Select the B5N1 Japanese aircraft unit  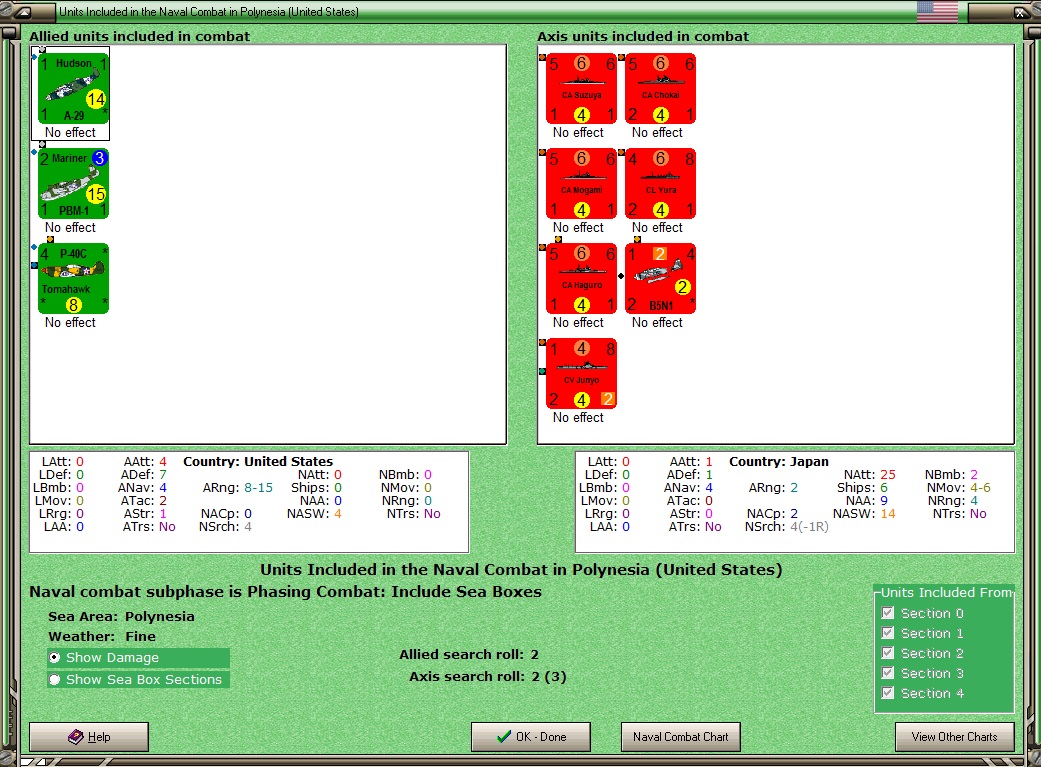(x=661, y=278)
